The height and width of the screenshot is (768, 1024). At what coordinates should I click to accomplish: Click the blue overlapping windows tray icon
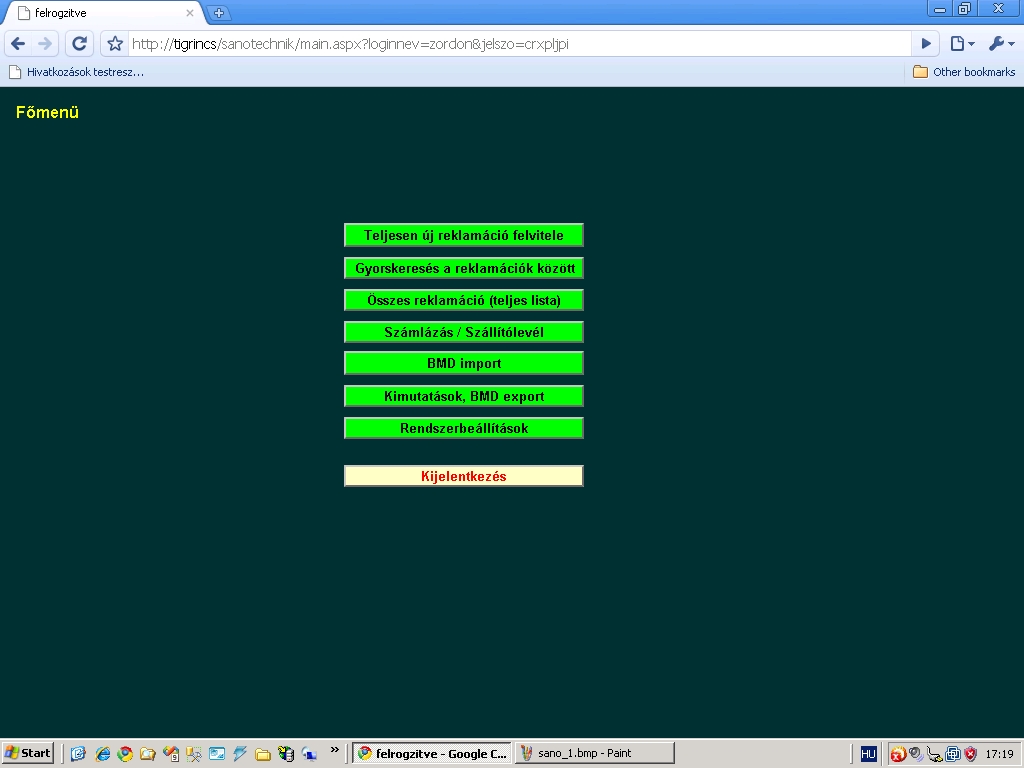click(x=953, y=754)
